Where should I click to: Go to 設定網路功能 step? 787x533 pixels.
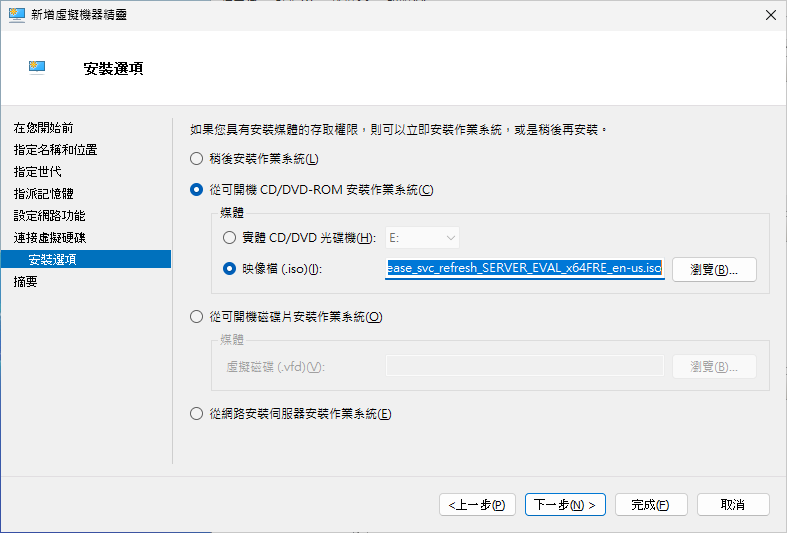(50, 216)
